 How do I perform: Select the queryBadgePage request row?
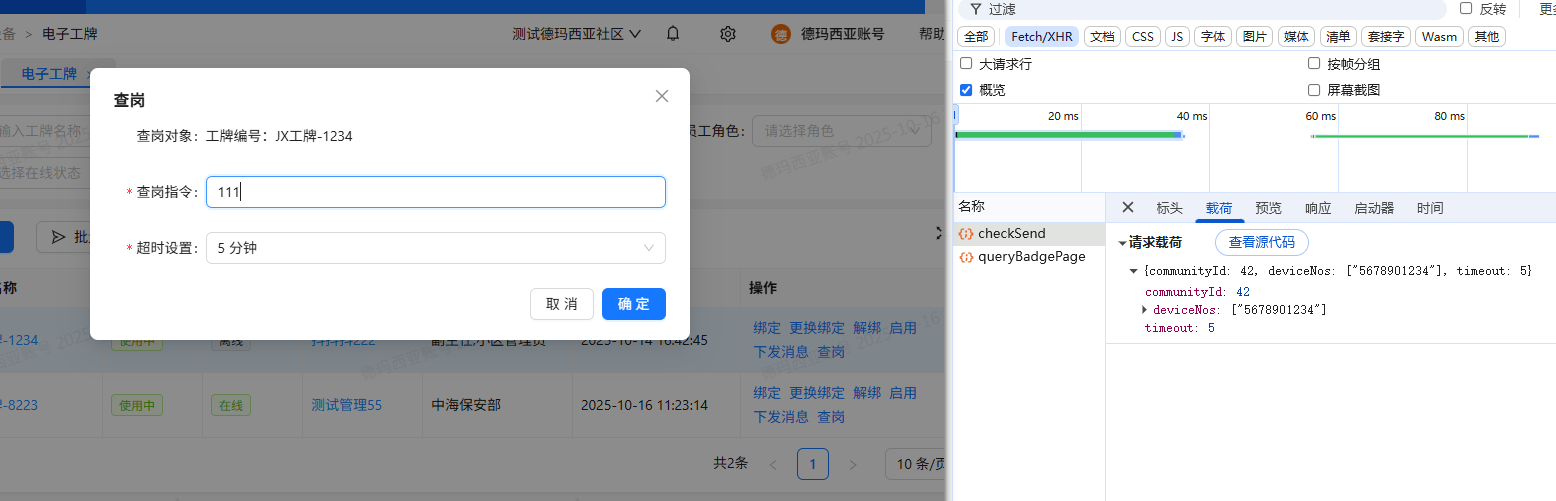pyautogui.click(x=1029, y=257)
